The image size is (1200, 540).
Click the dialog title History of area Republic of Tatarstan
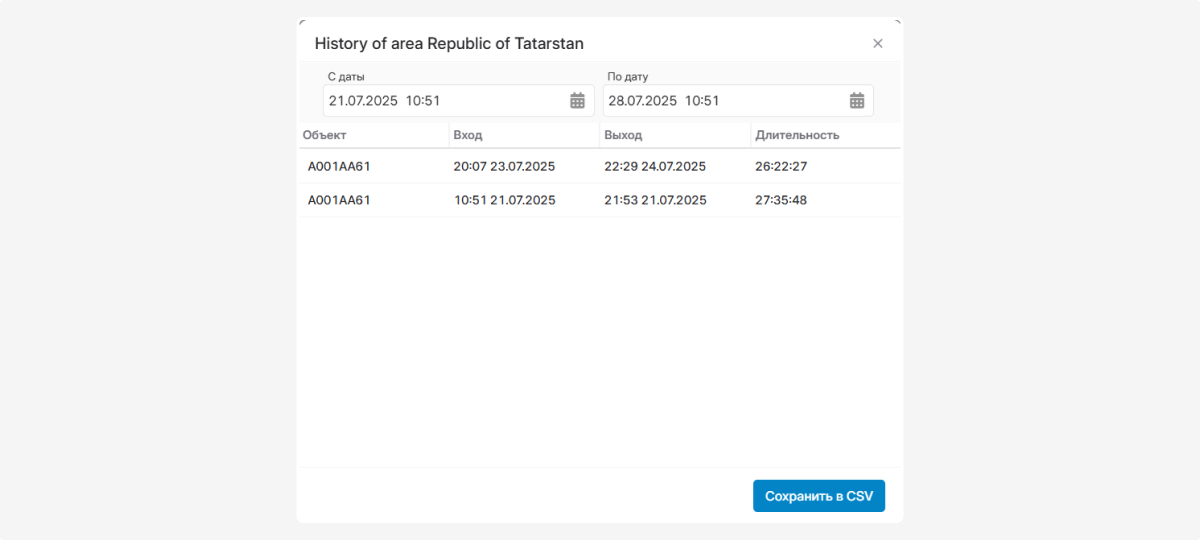coord(449,43)
